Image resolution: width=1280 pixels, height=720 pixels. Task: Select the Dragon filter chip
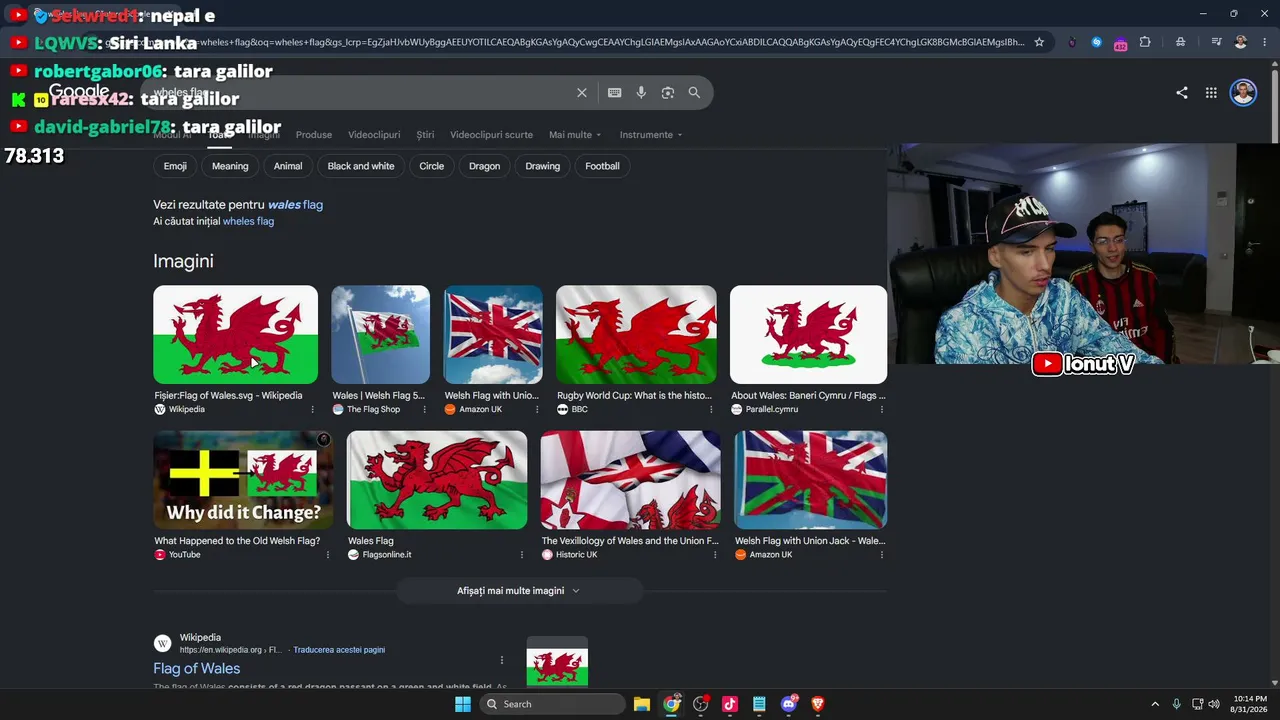[485, 166]
